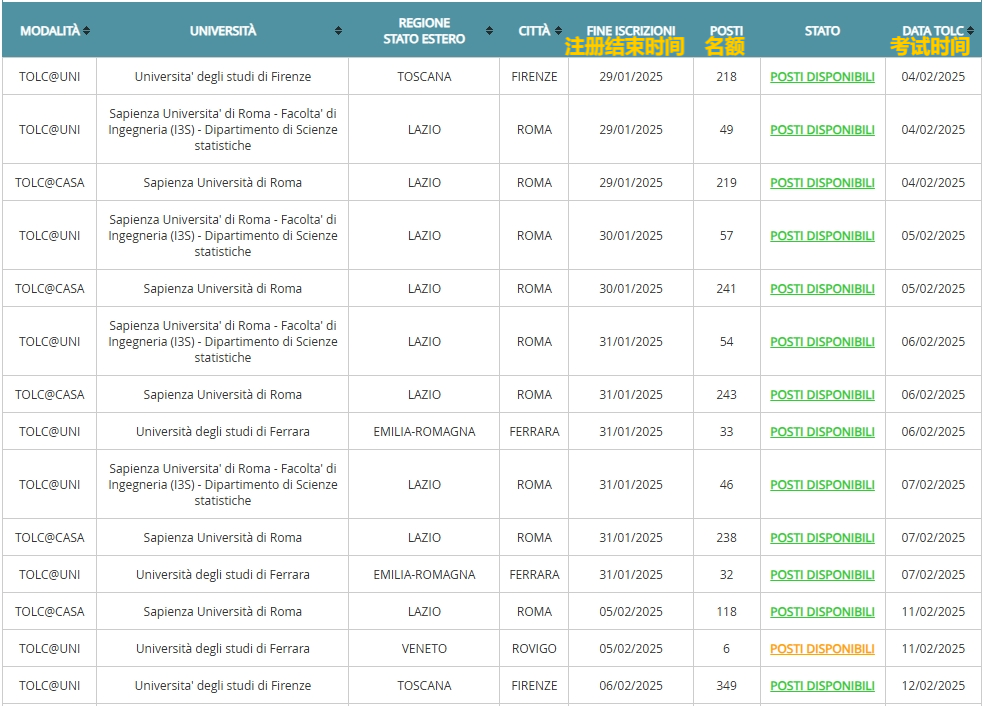
Task: Click the seat count 218
Action: (726, 77)
